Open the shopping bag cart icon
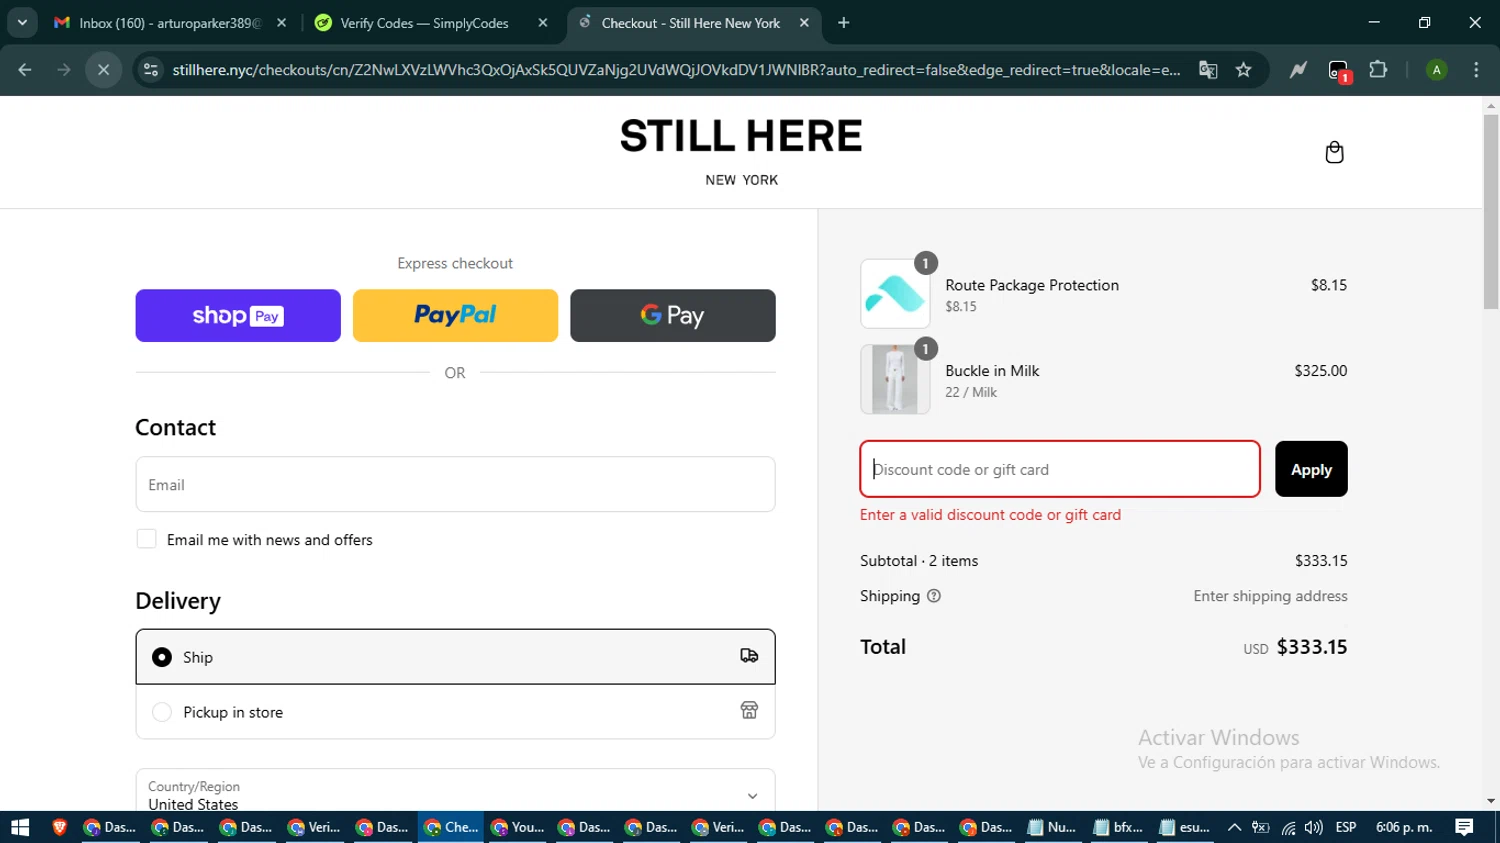The image size is (1500, 843). point(1334,152)
